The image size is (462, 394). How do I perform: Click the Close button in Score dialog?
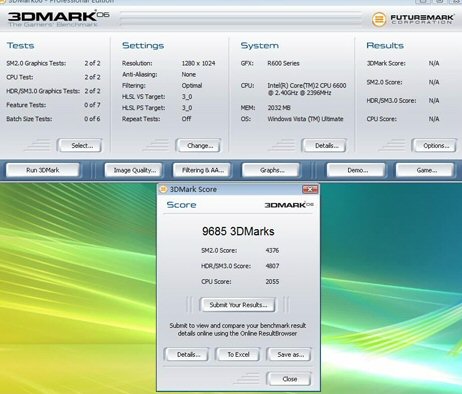pos(289,379)
